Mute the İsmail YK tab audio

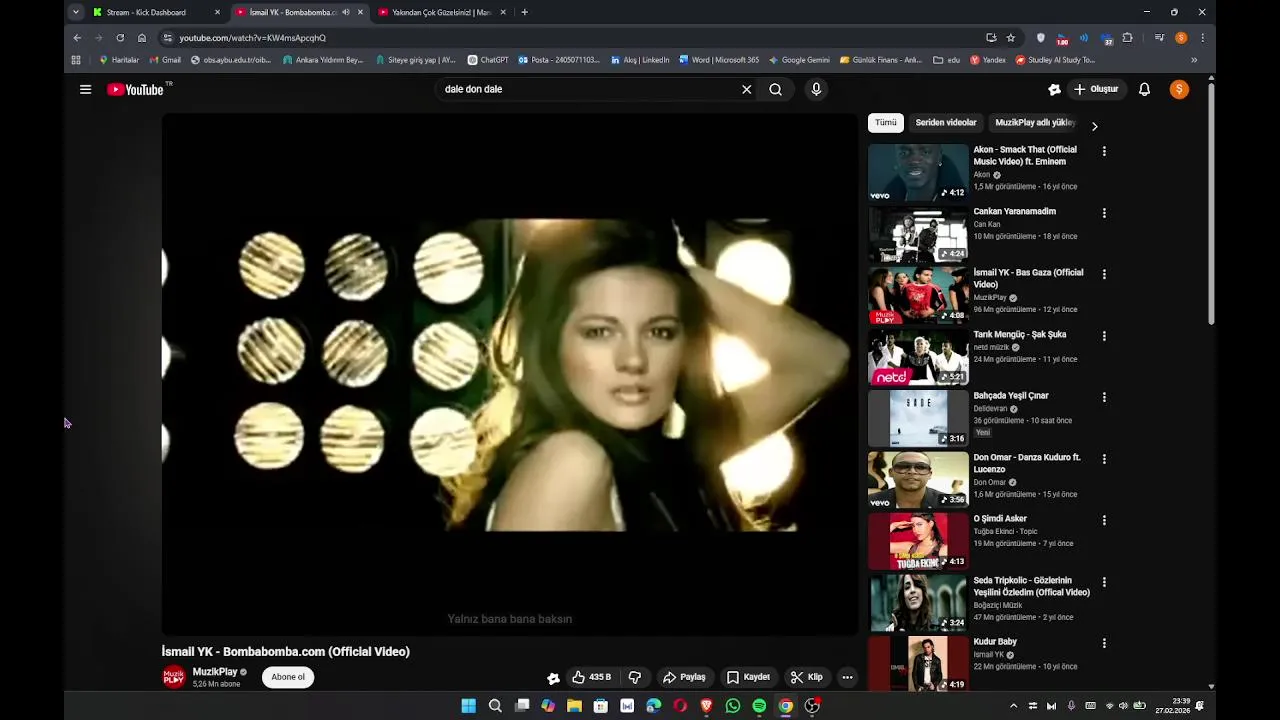click(x=346, y=12)
